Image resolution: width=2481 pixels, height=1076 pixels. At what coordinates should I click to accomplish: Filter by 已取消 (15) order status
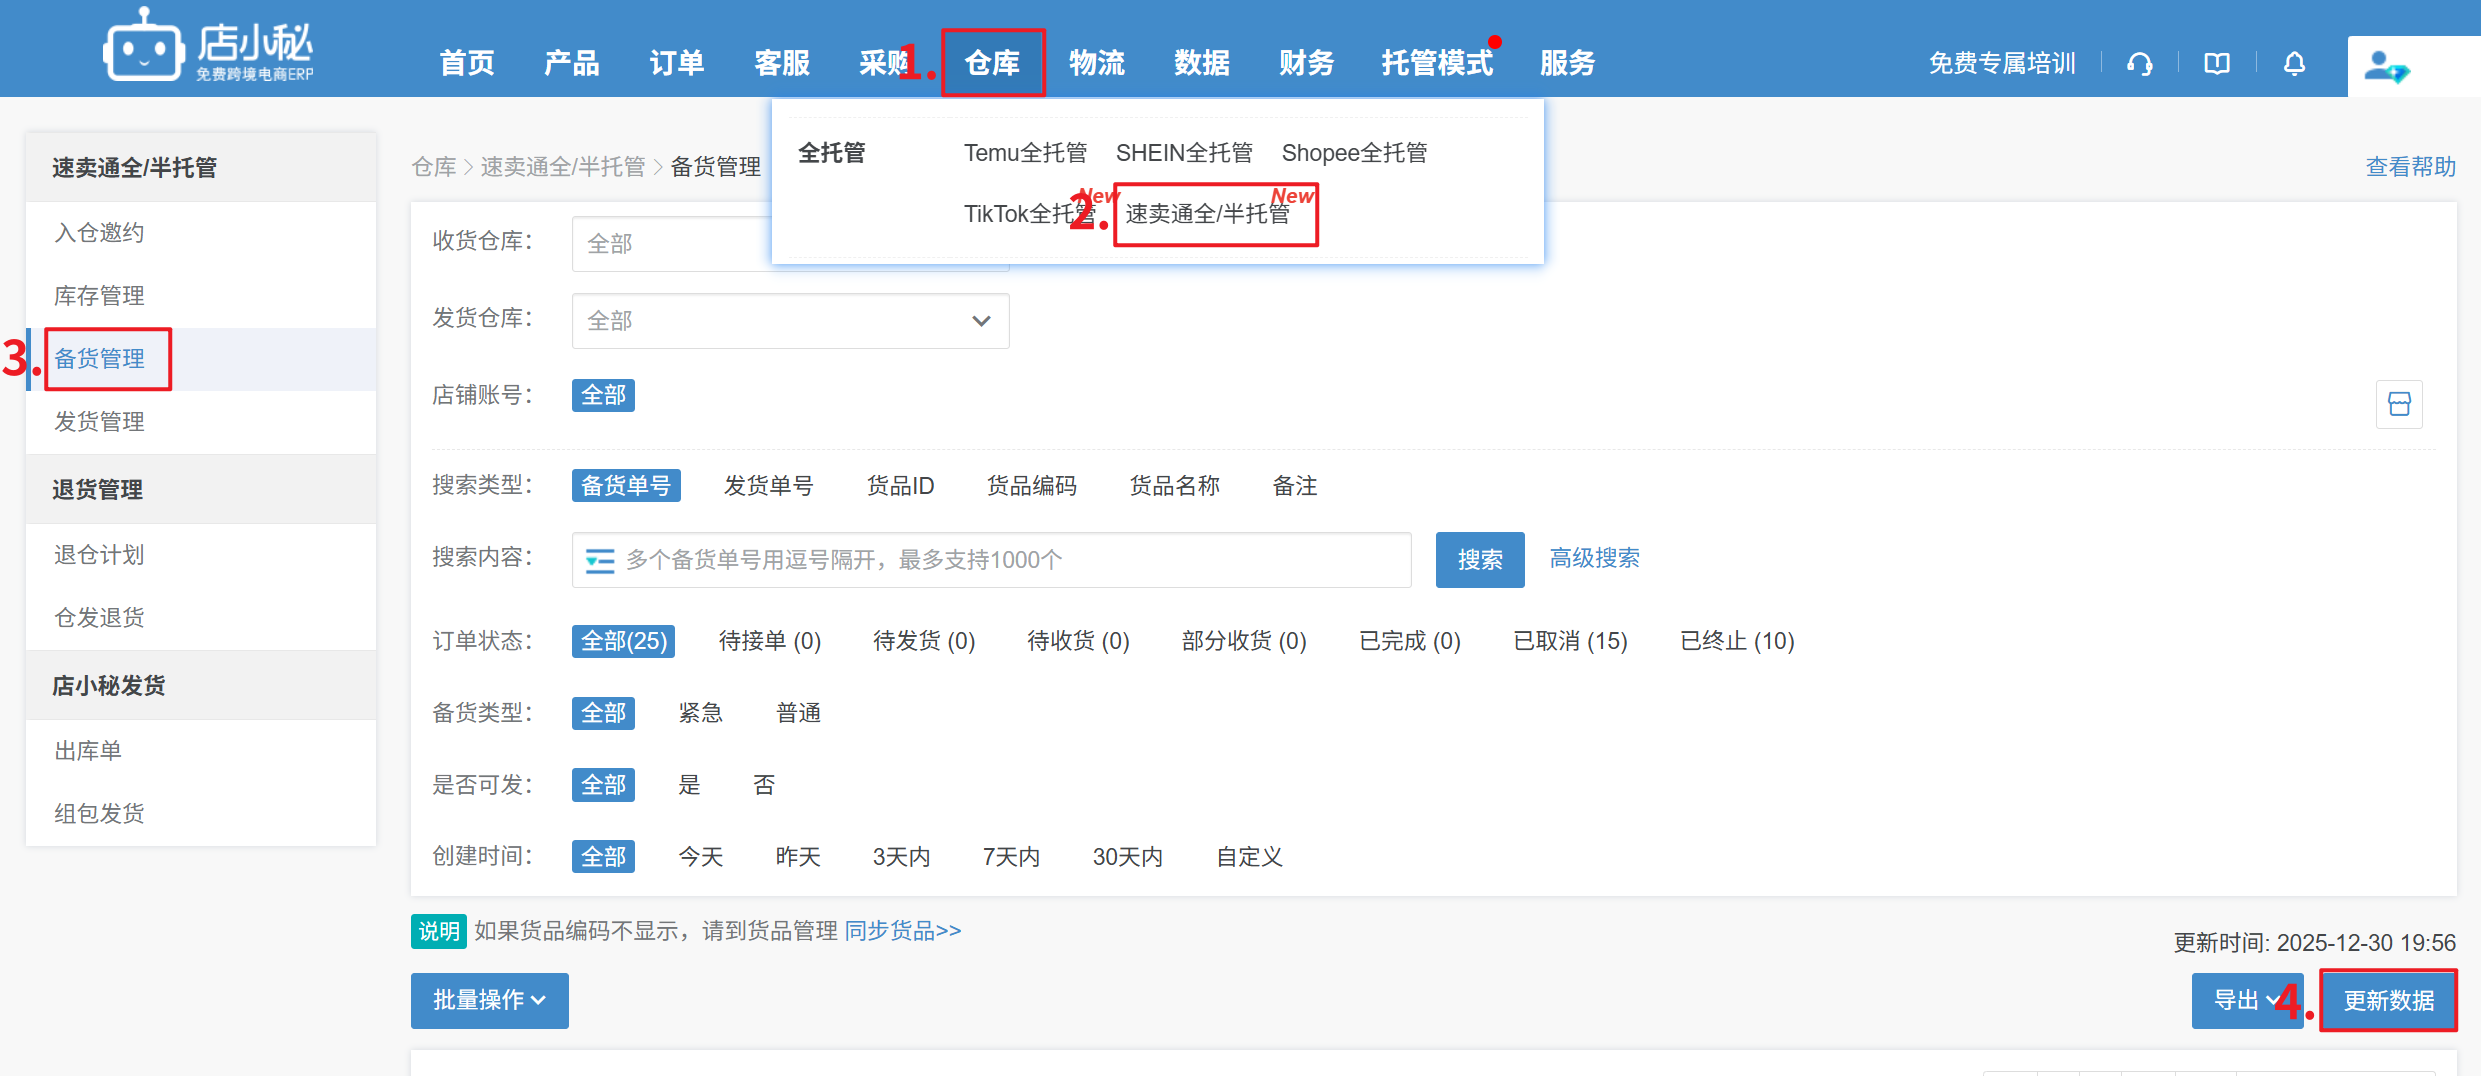[1570, 641]
